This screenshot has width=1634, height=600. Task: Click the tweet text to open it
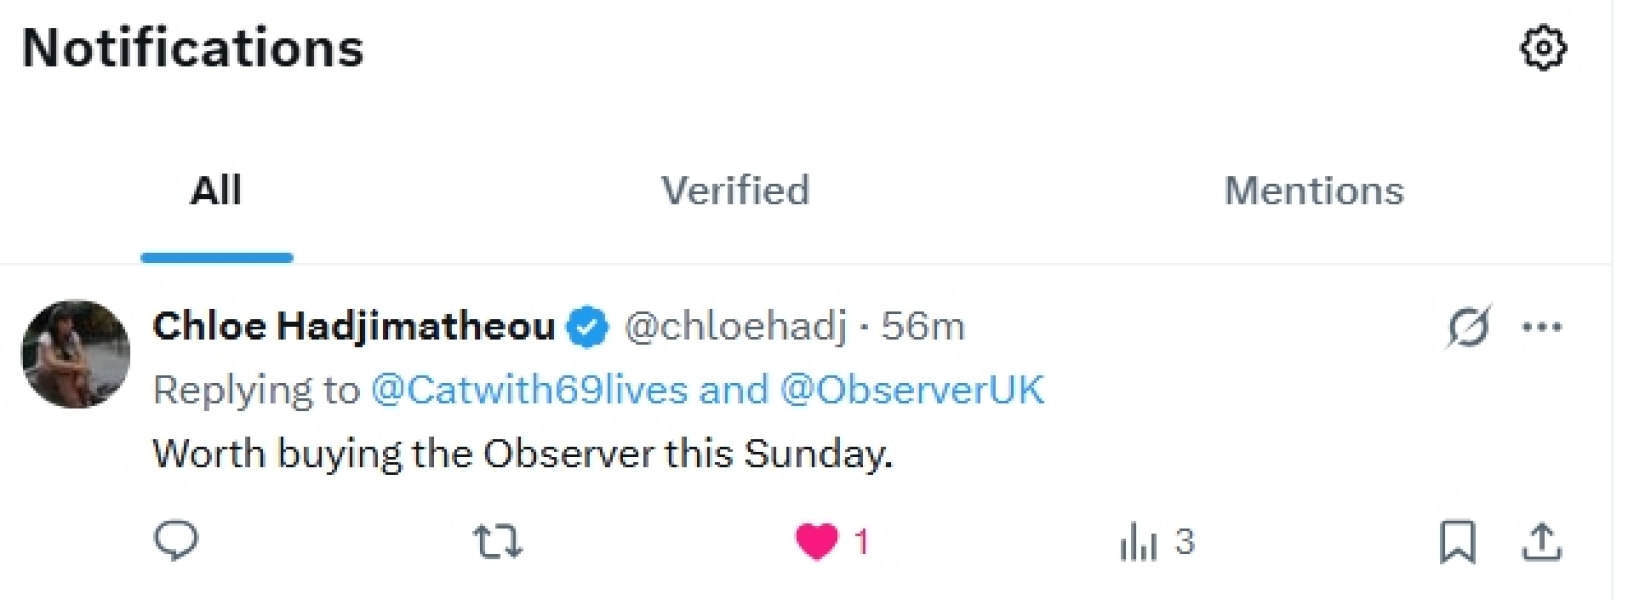tap(524, 453)
